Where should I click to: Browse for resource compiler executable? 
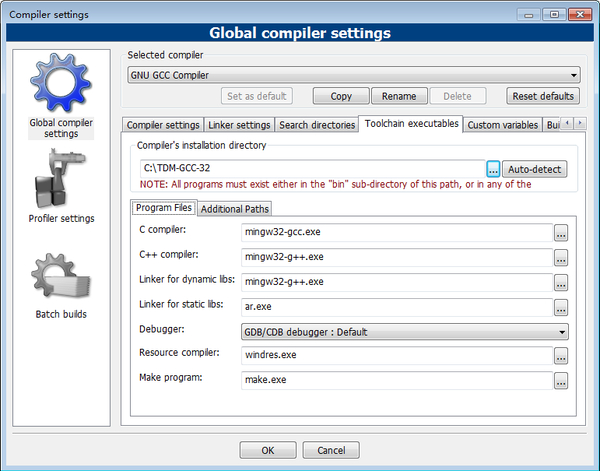click(561, 355)
